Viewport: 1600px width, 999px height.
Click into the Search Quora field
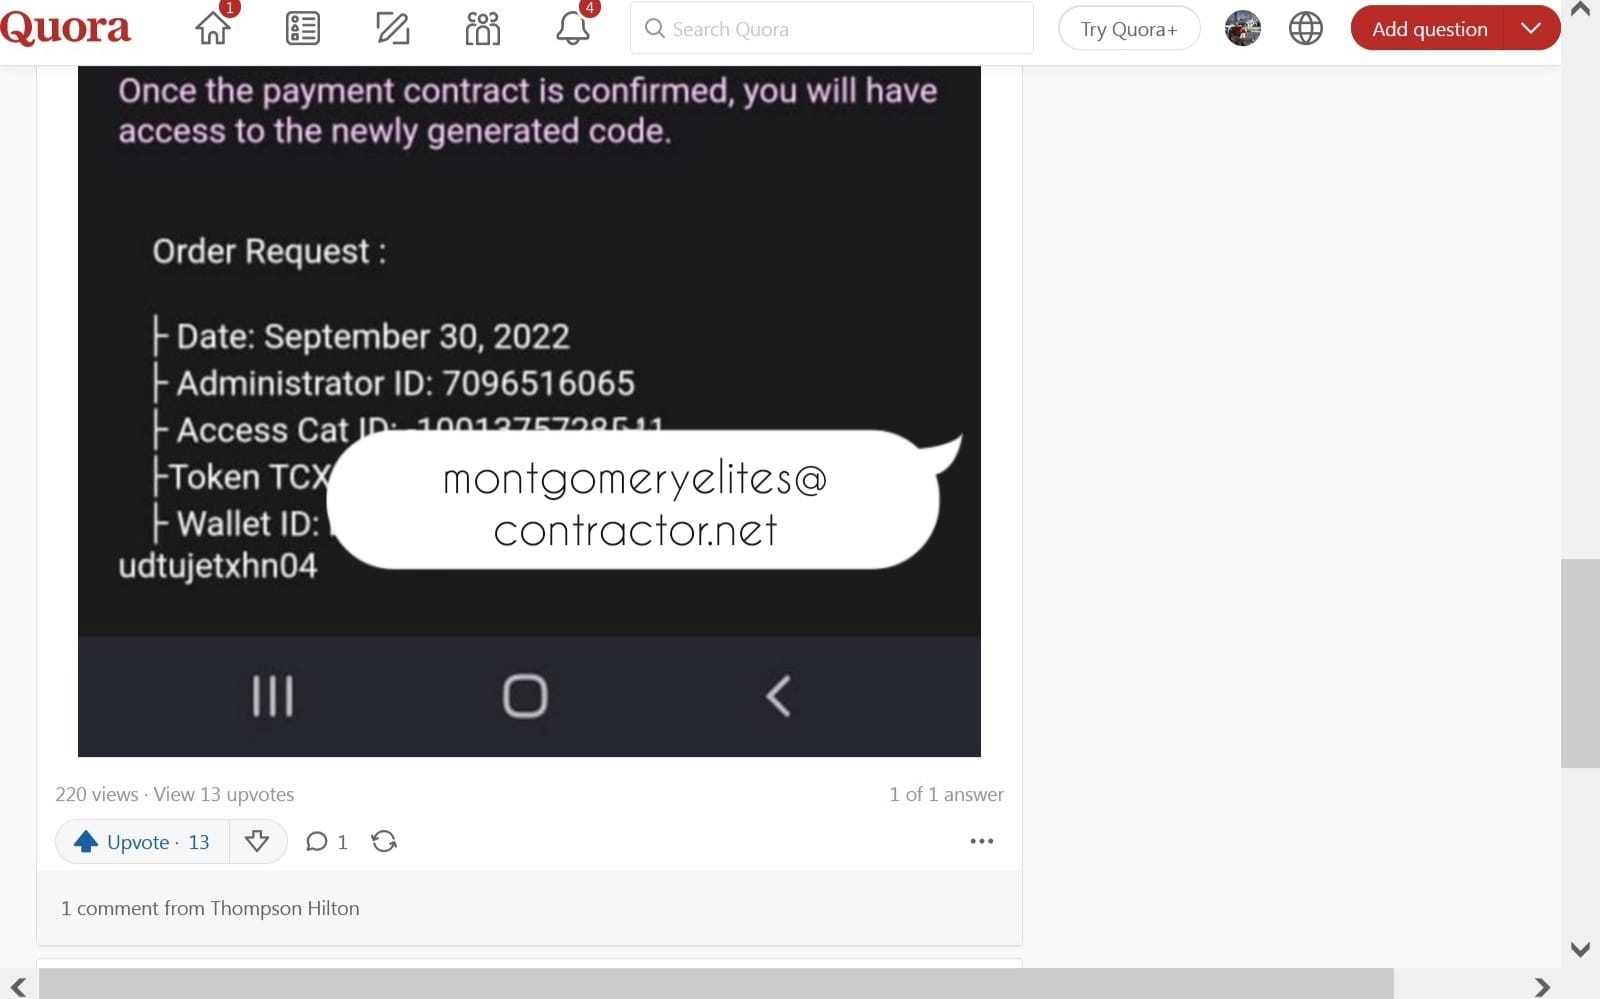click(x=831, y=28)
